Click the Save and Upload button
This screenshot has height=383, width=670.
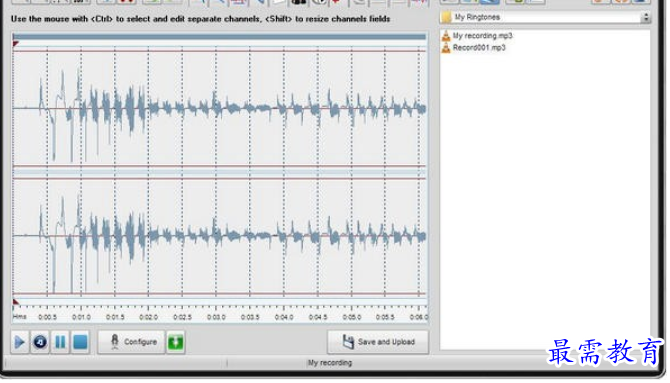378,342
